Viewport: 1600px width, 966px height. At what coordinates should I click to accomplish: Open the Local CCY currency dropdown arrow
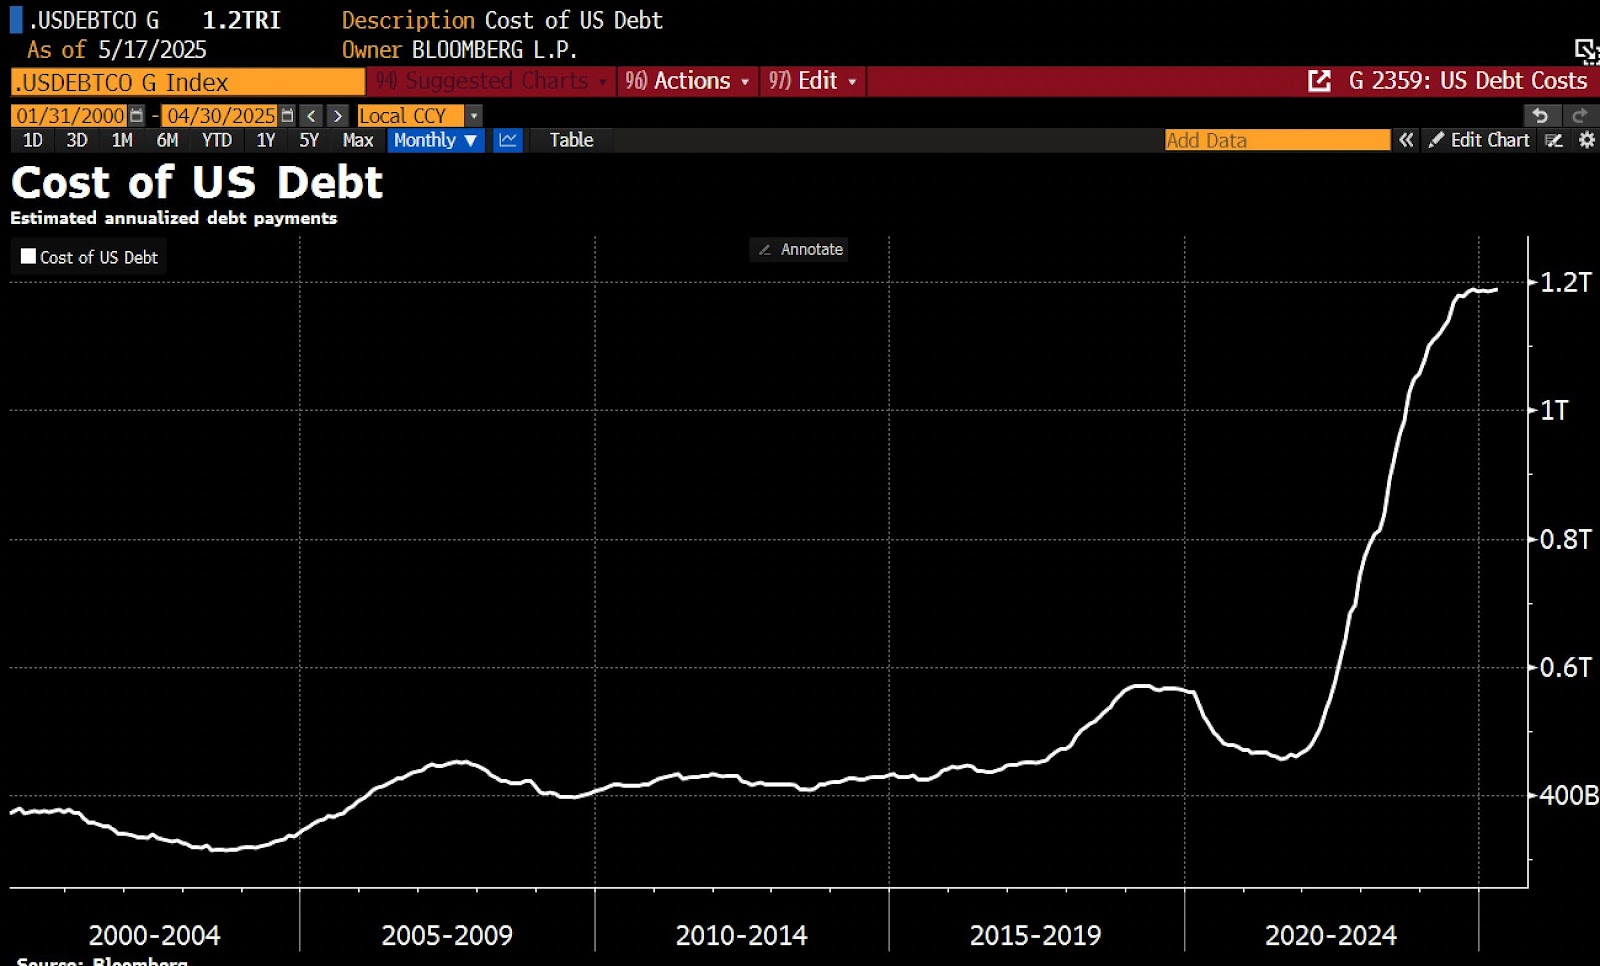point(474,116)
